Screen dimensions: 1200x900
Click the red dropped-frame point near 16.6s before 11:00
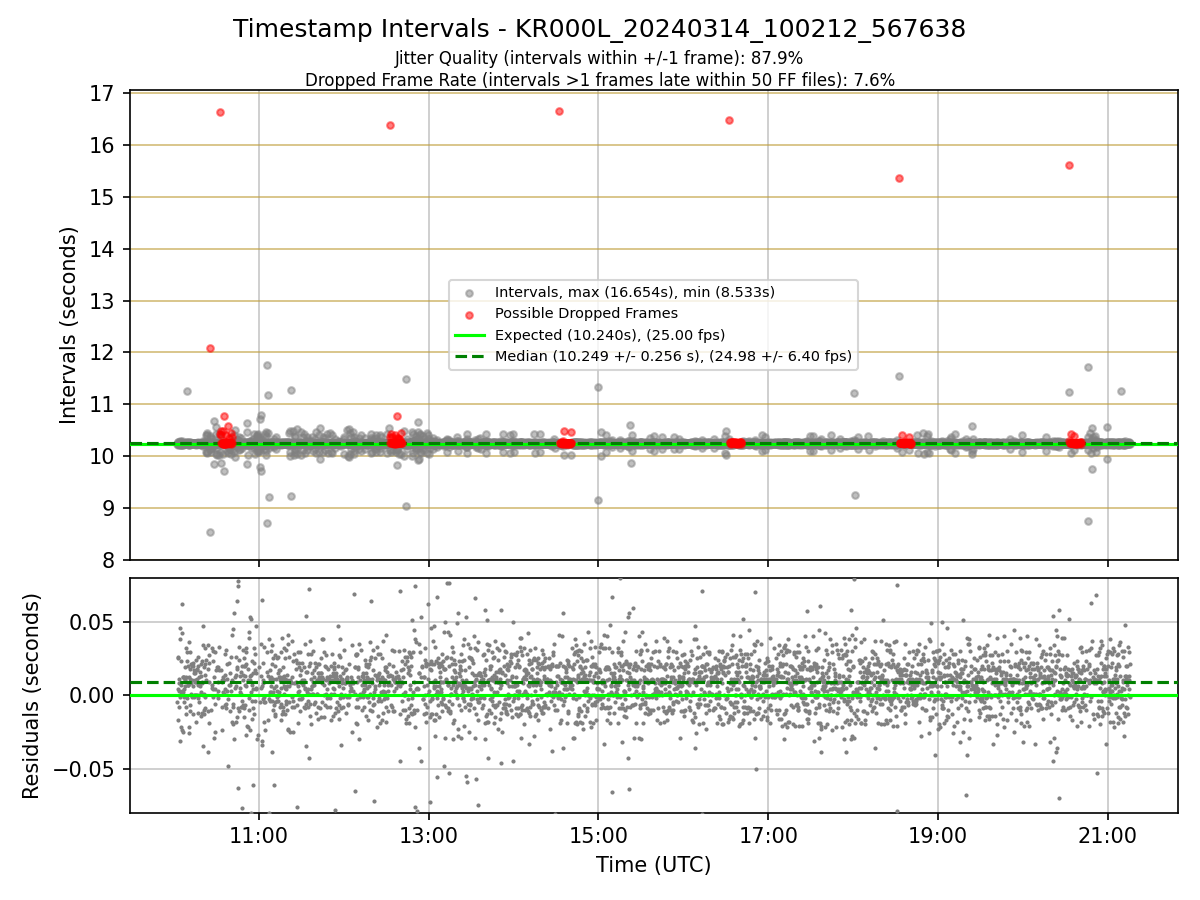coord(220,112)
